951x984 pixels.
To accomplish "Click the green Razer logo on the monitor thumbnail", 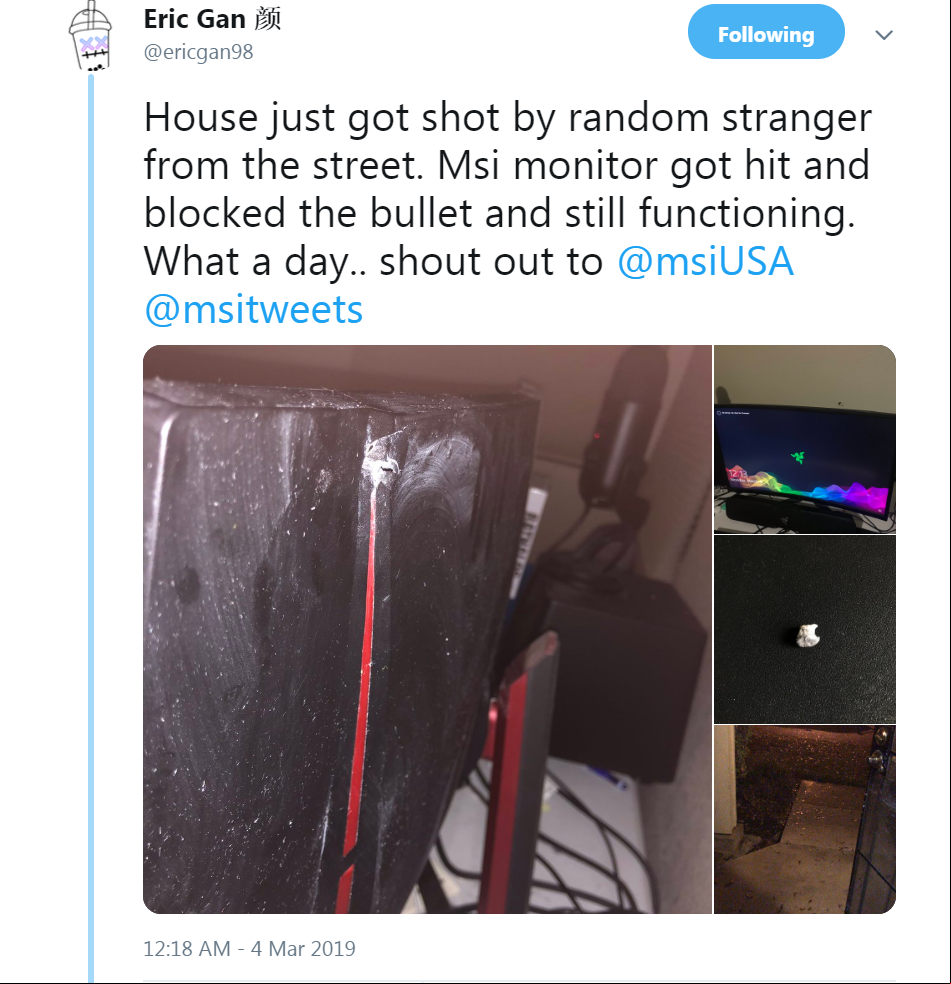I will (x=799, y=456).
